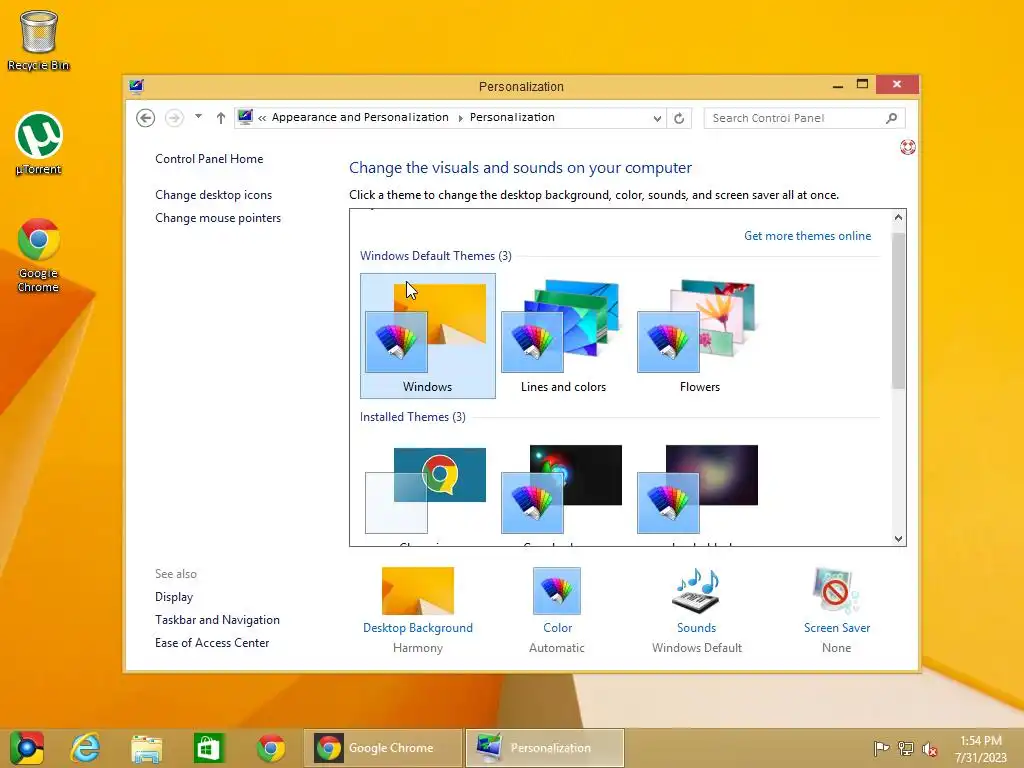This screenshot has height=768, width=1024.
Task: Click the breadcrumb overflow chevron
Action: tap(262, 118)
